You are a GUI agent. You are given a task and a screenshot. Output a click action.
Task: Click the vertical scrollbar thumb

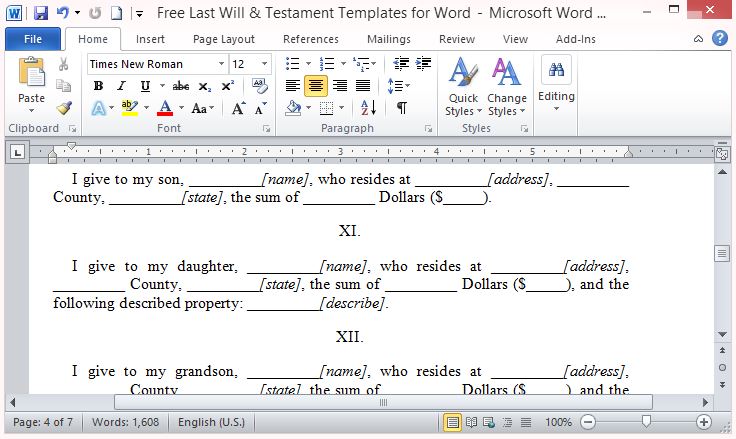[722, 254]
